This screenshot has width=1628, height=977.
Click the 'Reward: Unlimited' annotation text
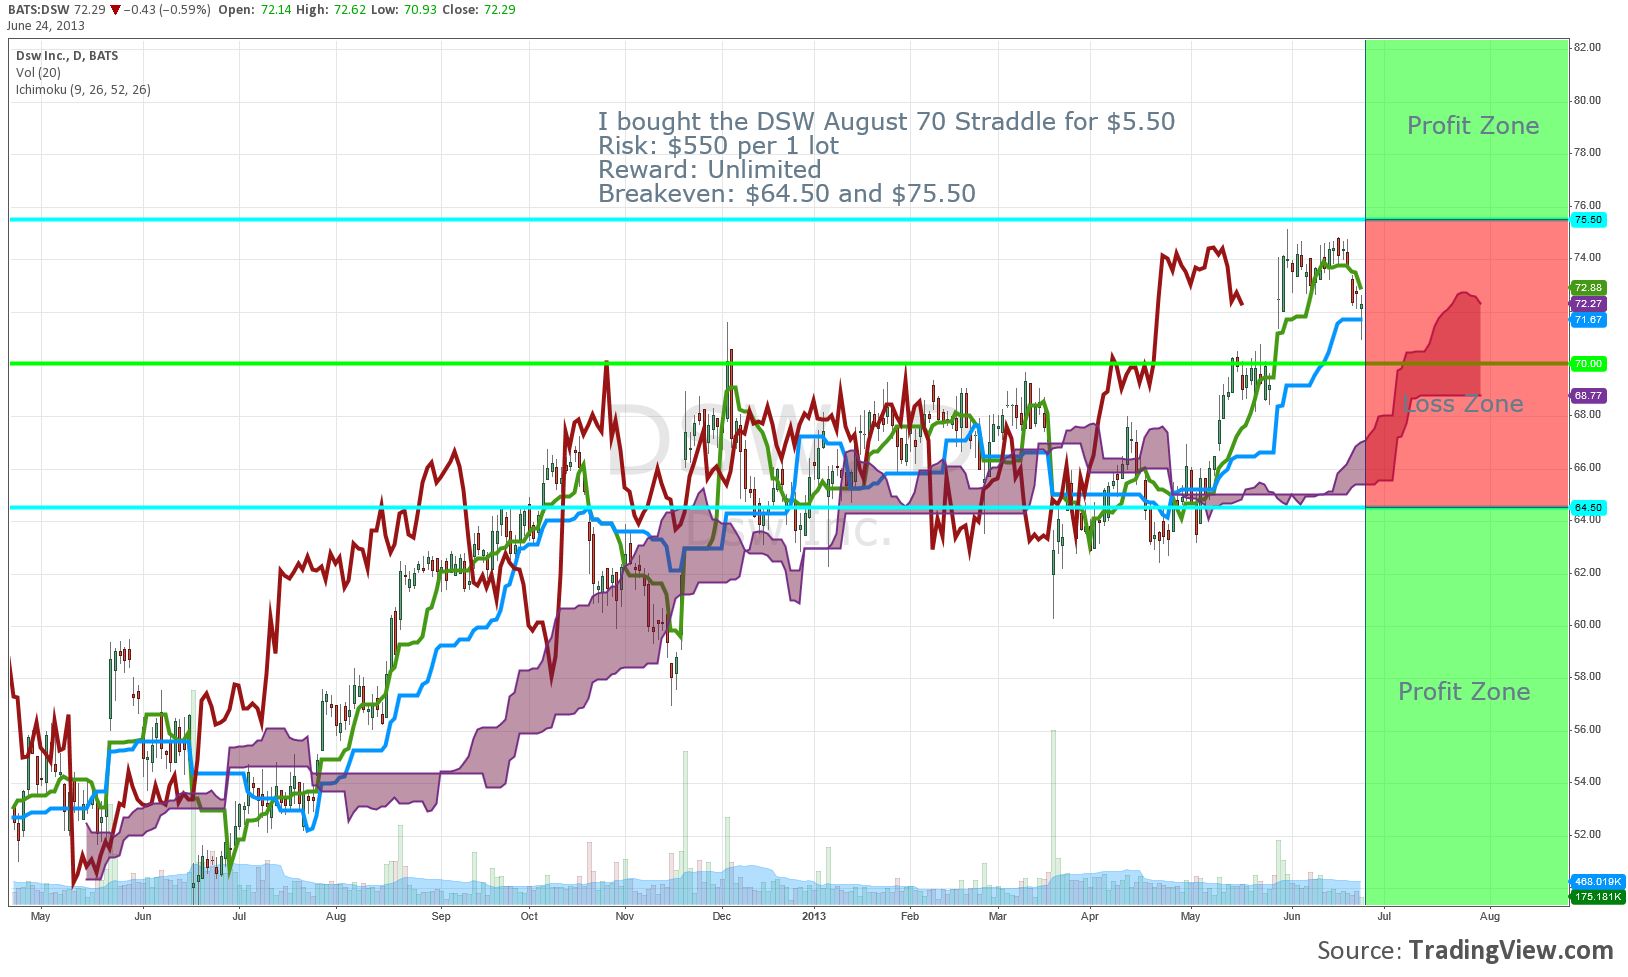tap(709, 170)
